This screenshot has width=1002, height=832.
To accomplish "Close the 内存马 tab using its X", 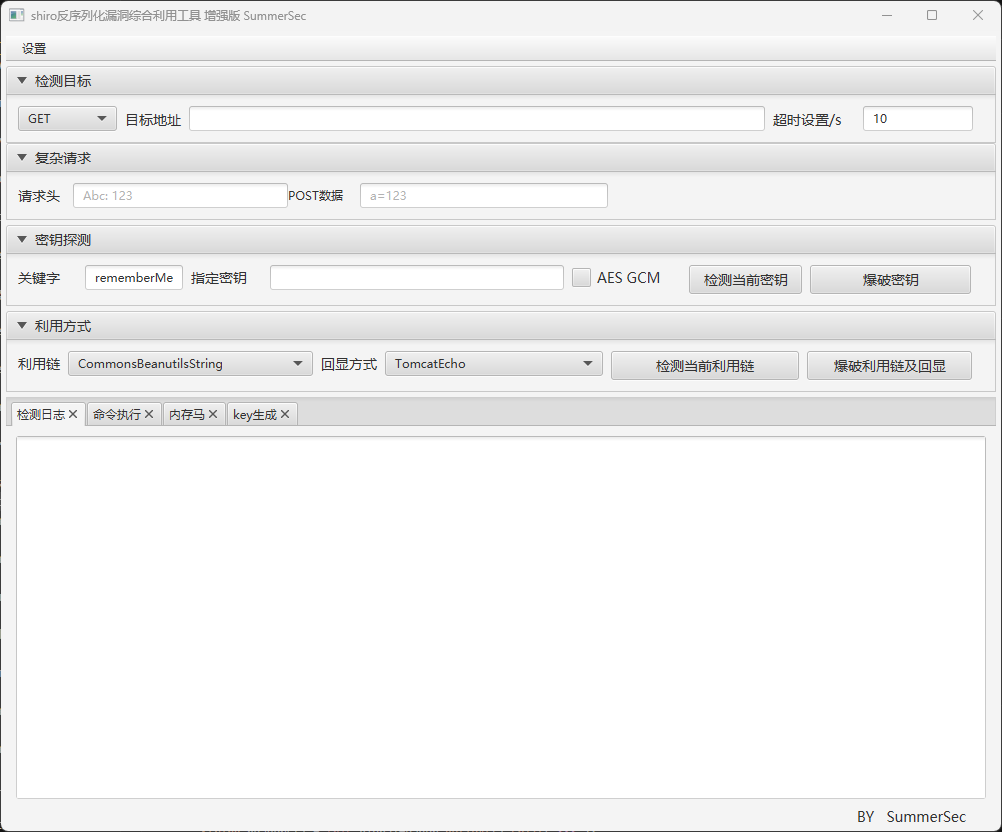I will (213, 414).
